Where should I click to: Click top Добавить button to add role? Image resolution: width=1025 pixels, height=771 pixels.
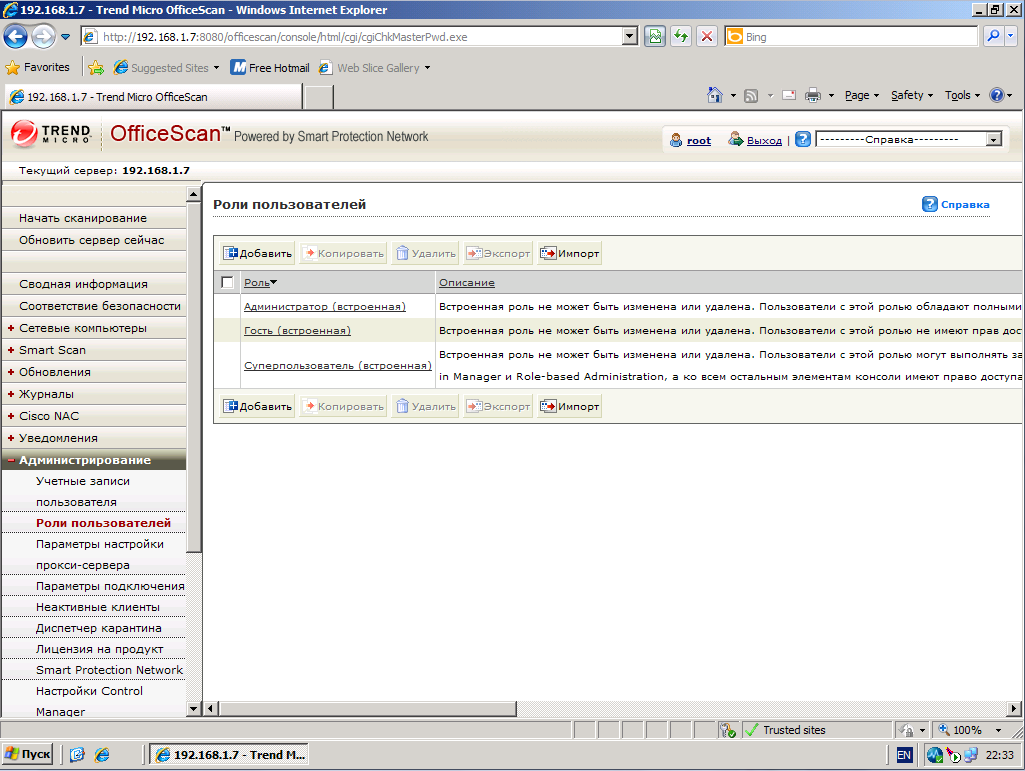click(x=258, y=254)
